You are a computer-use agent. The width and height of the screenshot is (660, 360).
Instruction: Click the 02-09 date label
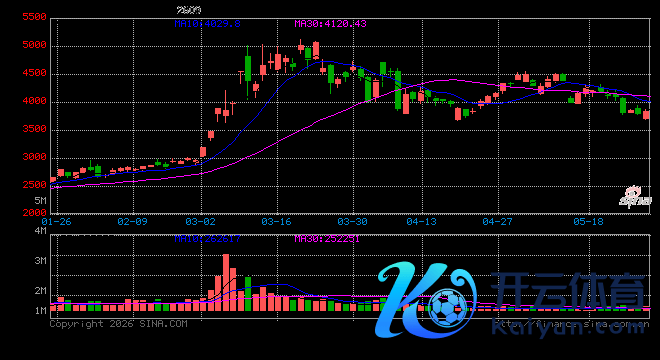click(x=132, y=221)
